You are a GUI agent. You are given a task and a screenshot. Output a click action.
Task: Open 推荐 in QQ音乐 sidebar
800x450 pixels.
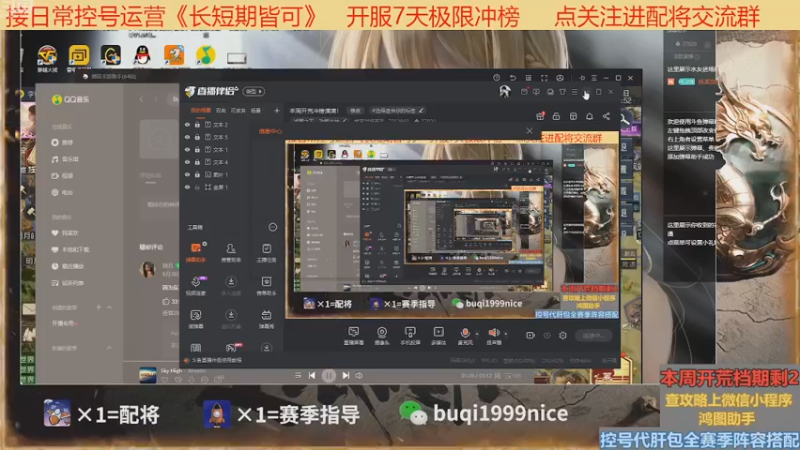(62, 142)
